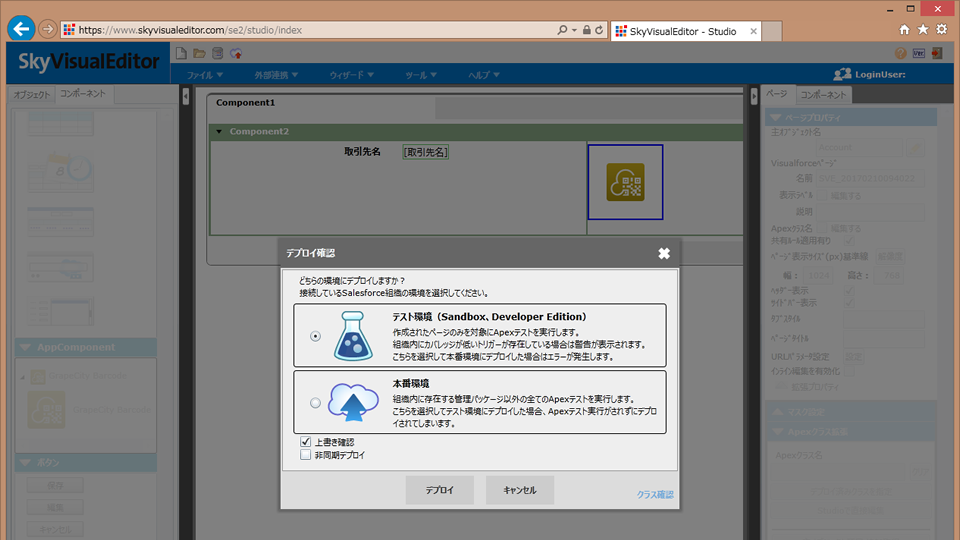Viewport: 960px width, 540px height.
Task: Click the browser favorites star icon
Action: (x=923, y=29)
